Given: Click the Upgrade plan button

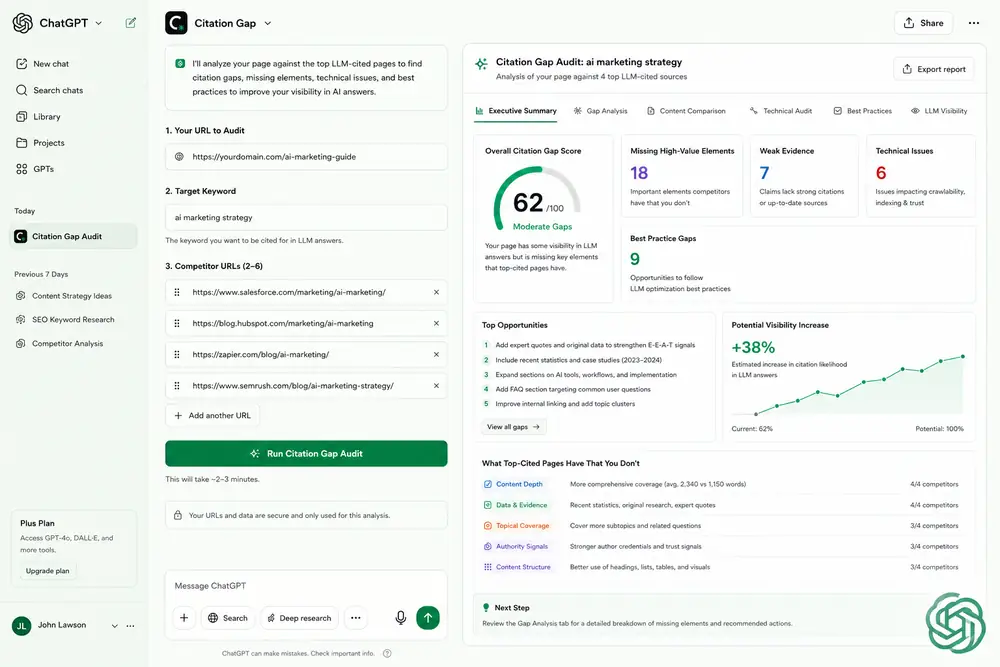Looking at the screenshot, I should (48, 571).
